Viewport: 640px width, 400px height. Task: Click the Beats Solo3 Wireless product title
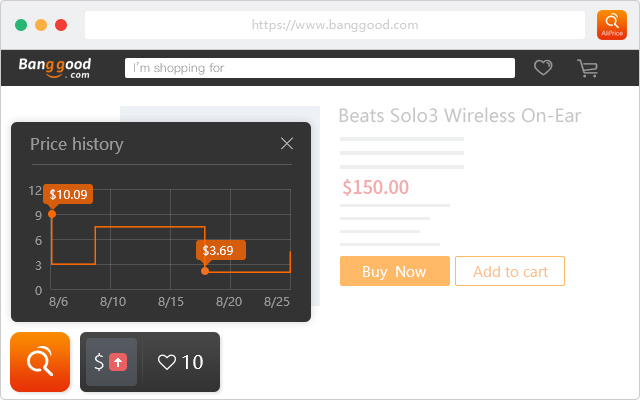coord(459,116)
